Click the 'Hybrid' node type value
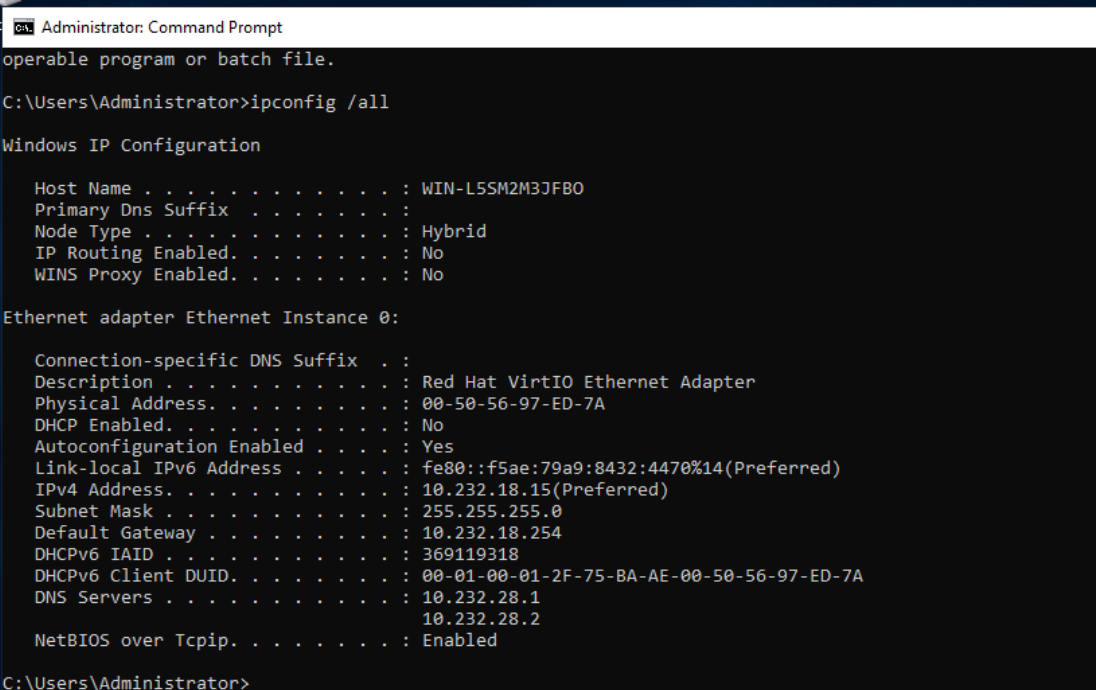 coord(454,231)
